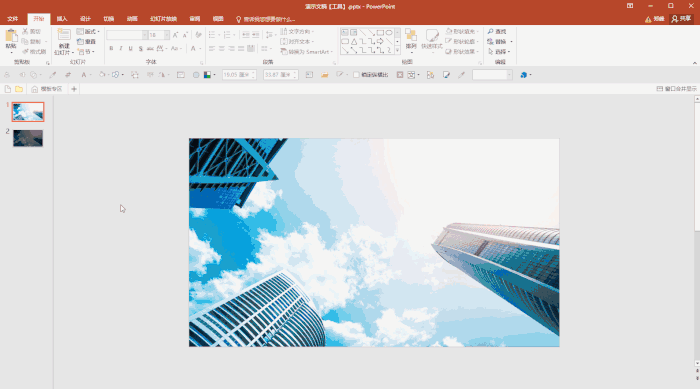Image resolution: width=700 pixels, height=389 pixels.
Task: Click the Reset (重置) slide button
Action: tap(86, 42)
